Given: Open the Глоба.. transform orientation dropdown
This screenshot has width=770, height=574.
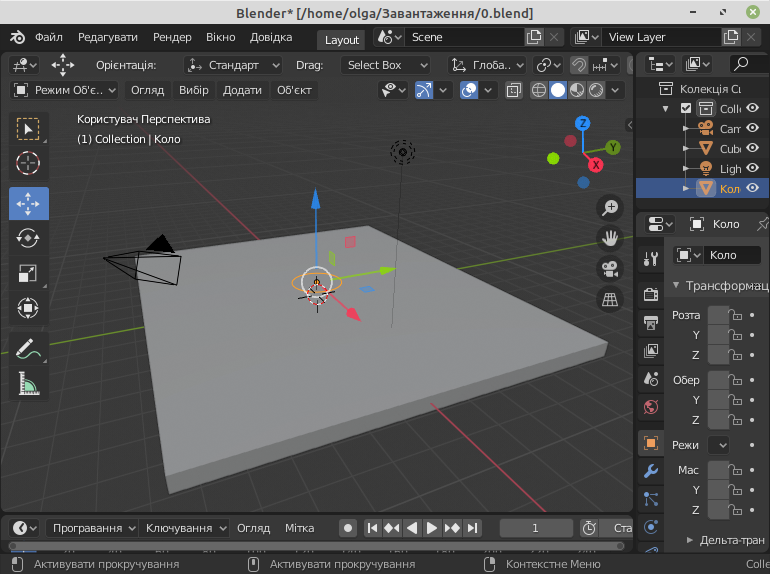Looking at the screenshot, I should (487, 65).
